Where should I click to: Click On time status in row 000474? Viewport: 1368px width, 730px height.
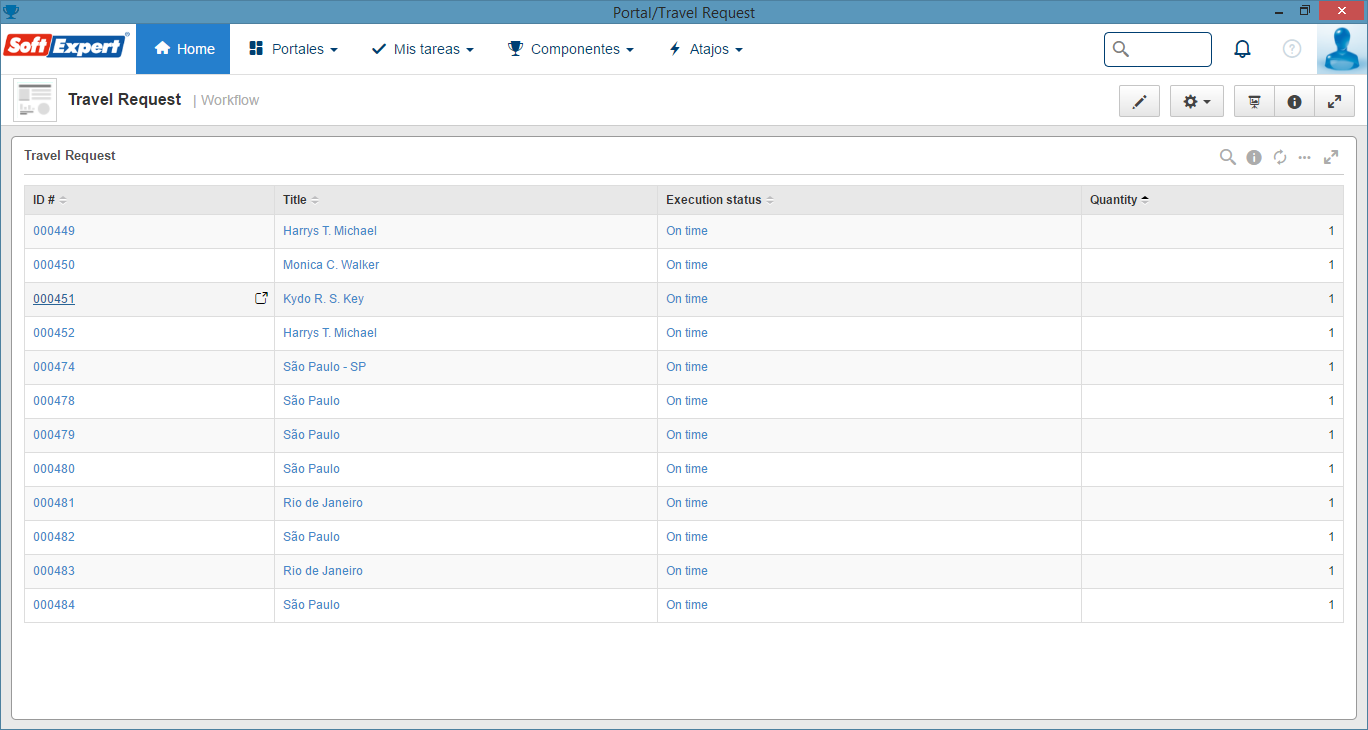tap(687, 367)
